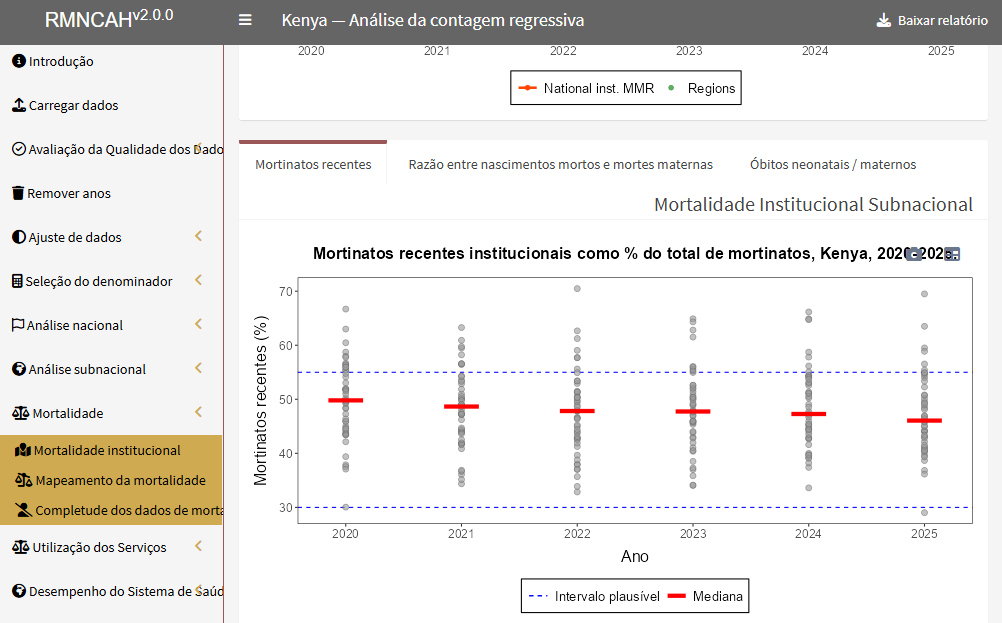Expand the Utilização dos Serviços chevron
This screenshot has height=623, width=1002.
coord(199,546)
